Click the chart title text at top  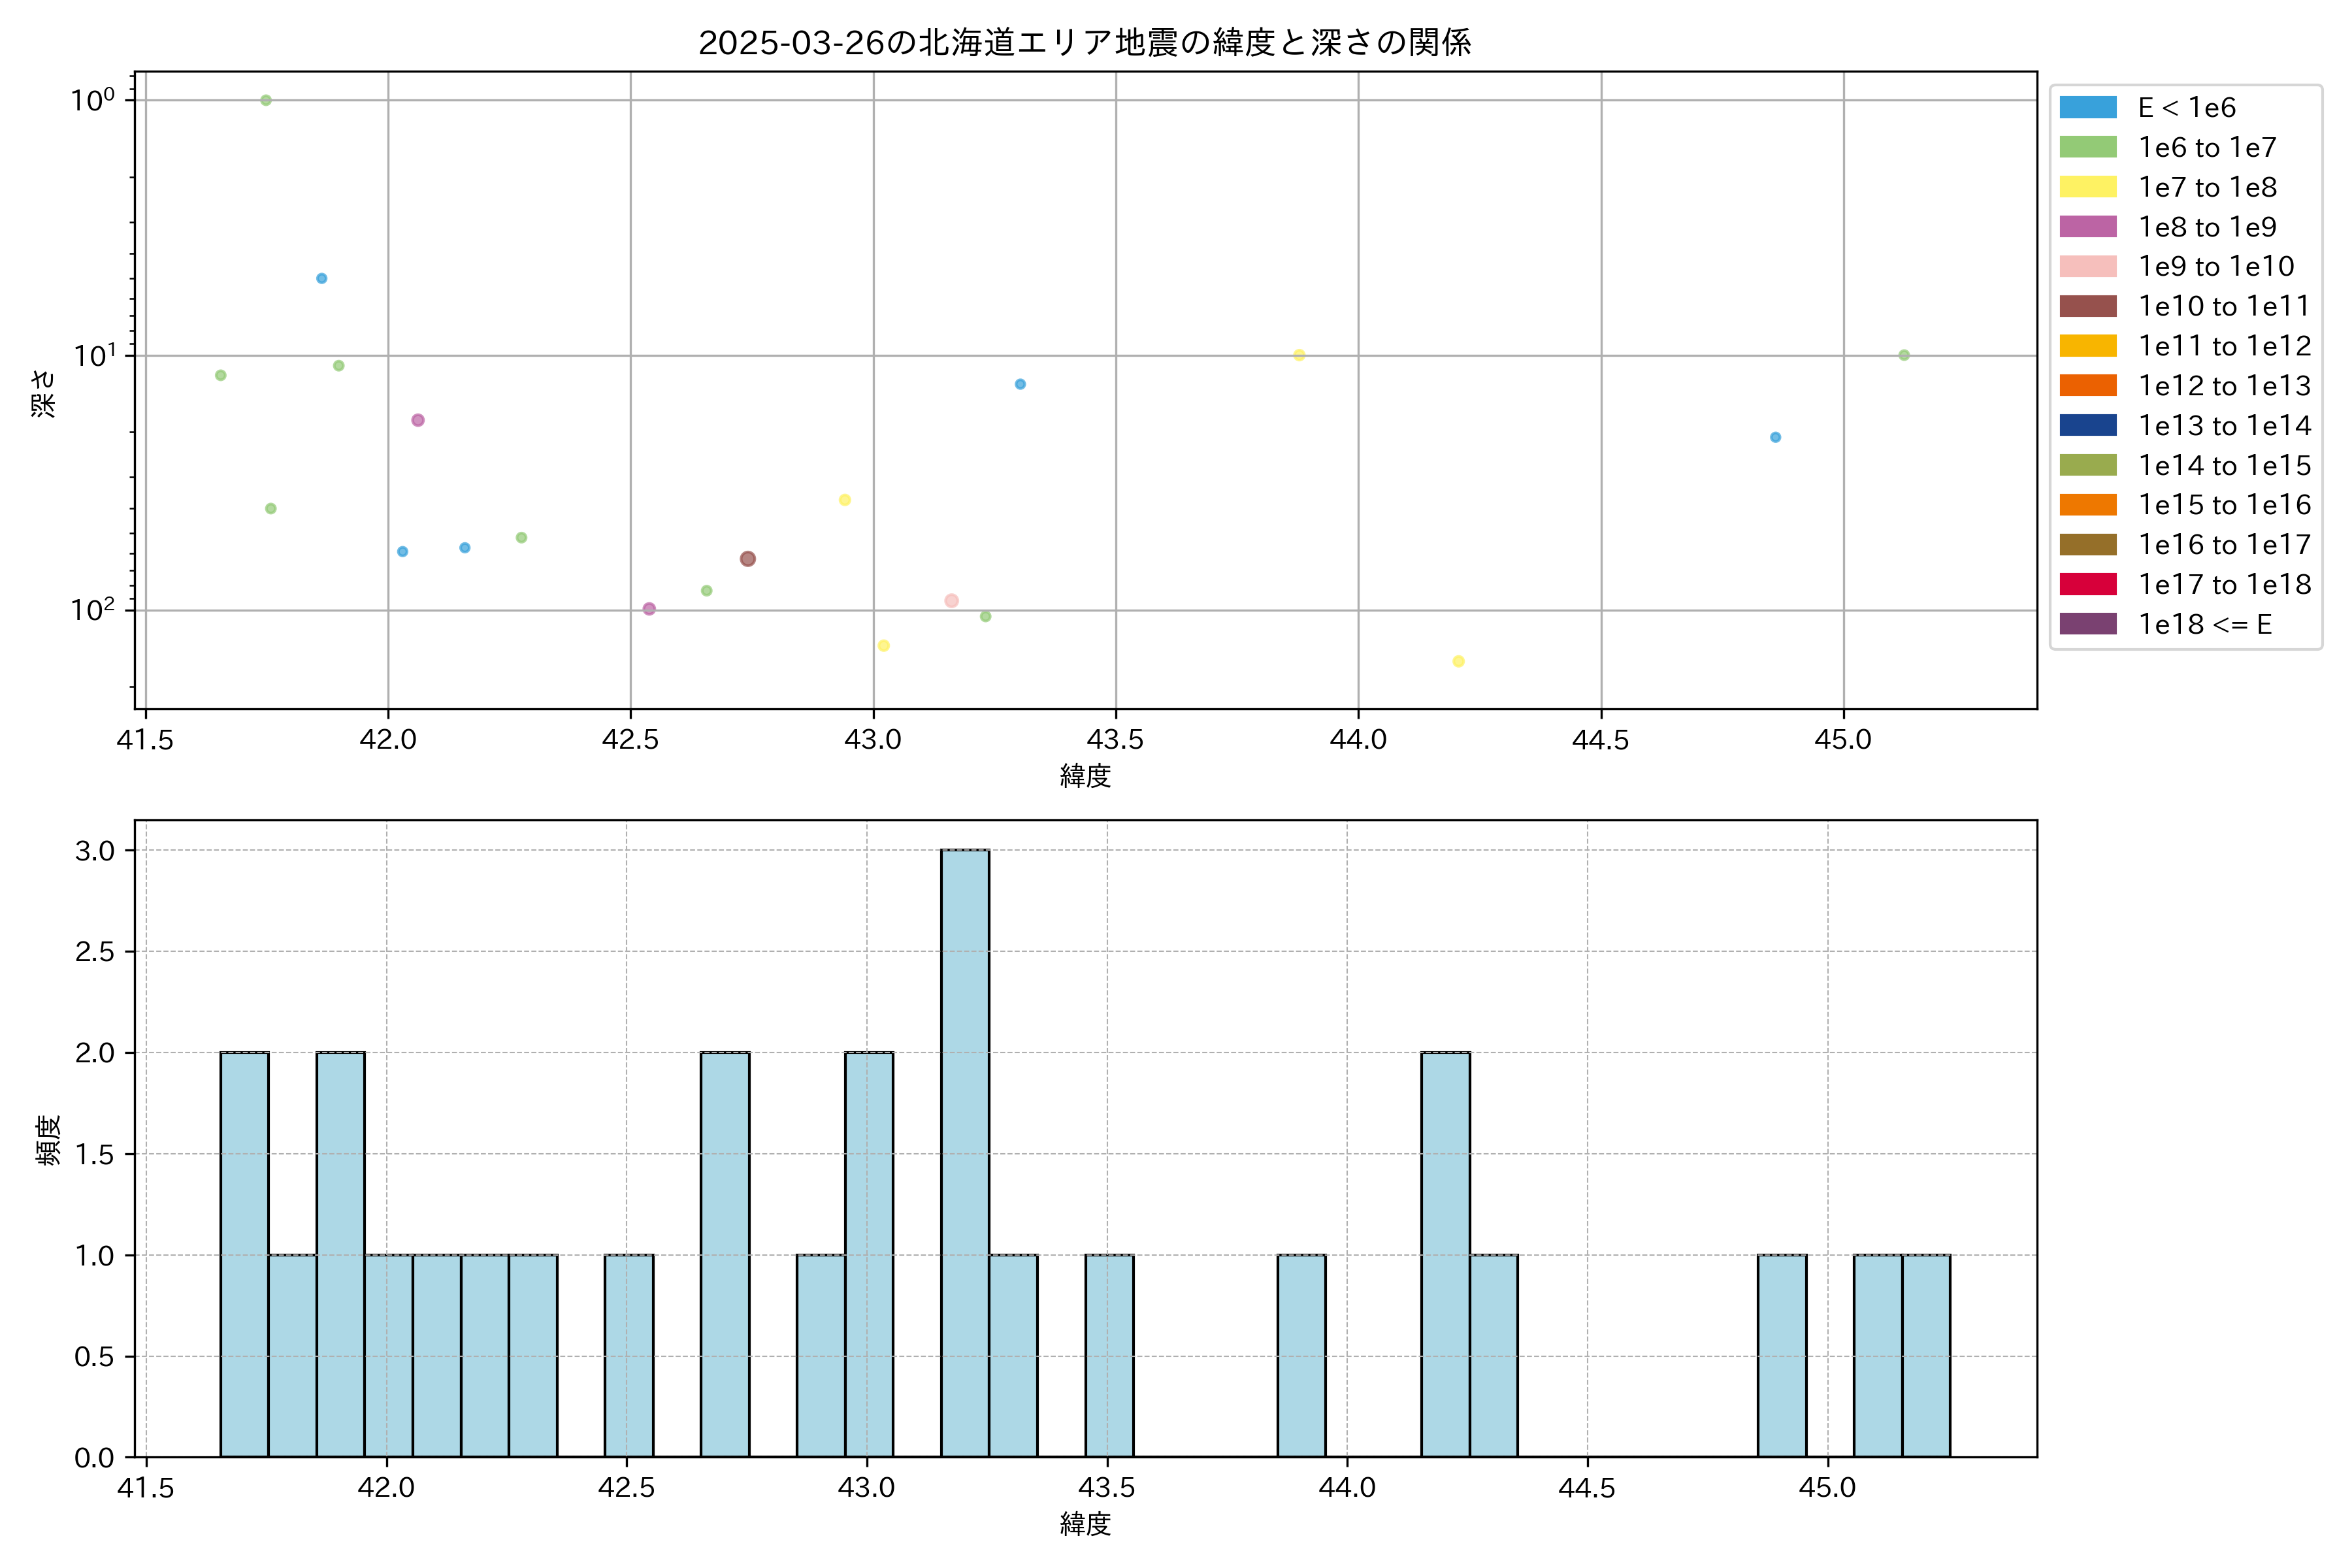click(1084, 43)
